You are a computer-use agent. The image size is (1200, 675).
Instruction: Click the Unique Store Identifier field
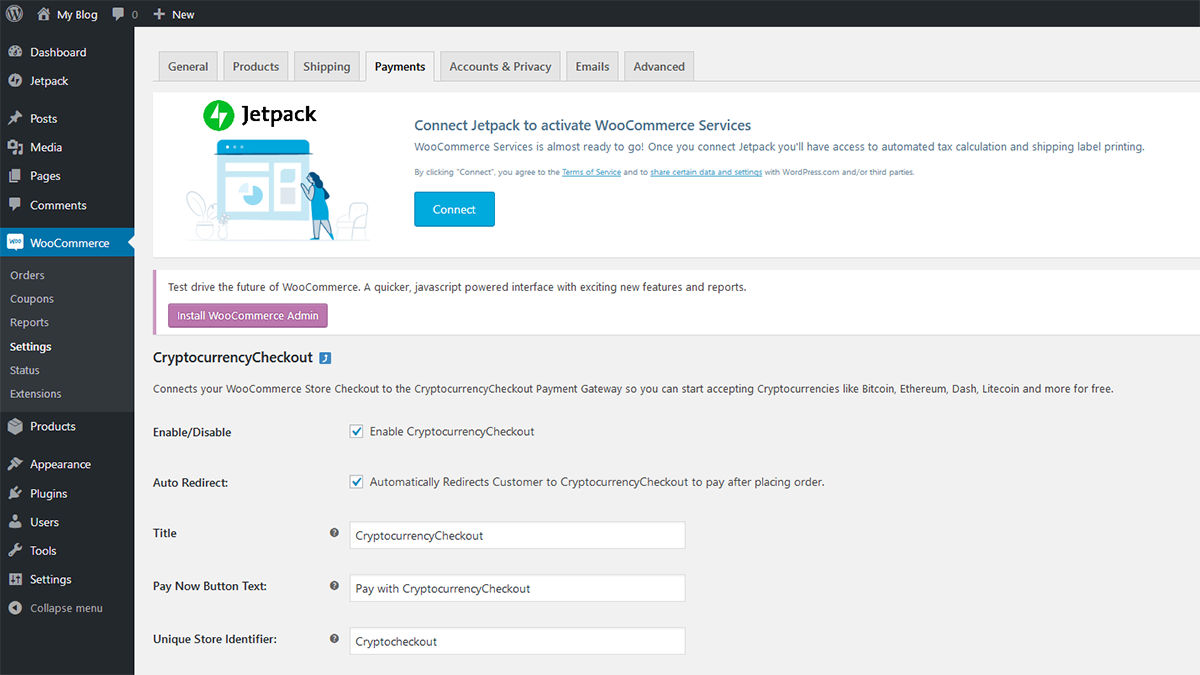click(517, 641)
